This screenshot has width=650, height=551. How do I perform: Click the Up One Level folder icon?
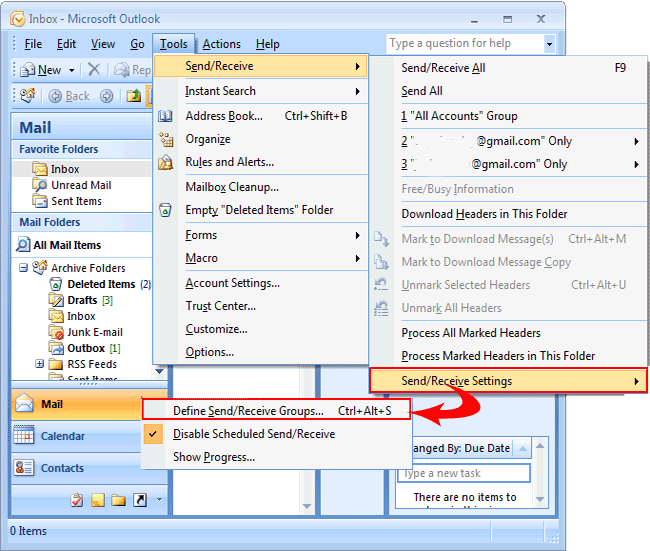133,96
